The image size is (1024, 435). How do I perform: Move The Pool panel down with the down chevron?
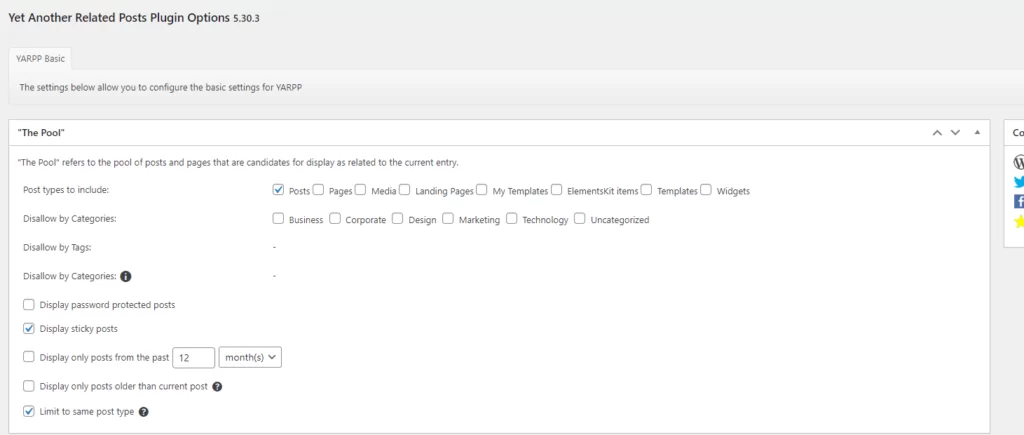coord(955,132)
